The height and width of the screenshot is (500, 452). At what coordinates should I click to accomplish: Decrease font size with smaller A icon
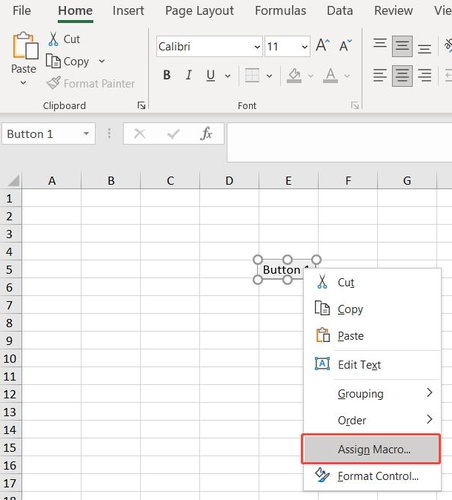(x=345, y=46)
